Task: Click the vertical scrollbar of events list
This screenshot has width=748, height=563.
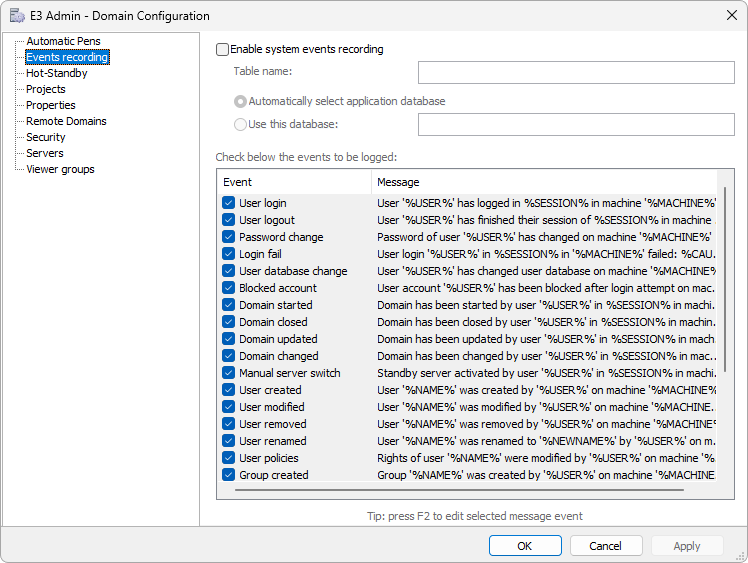Action: (x=725, y=279)
